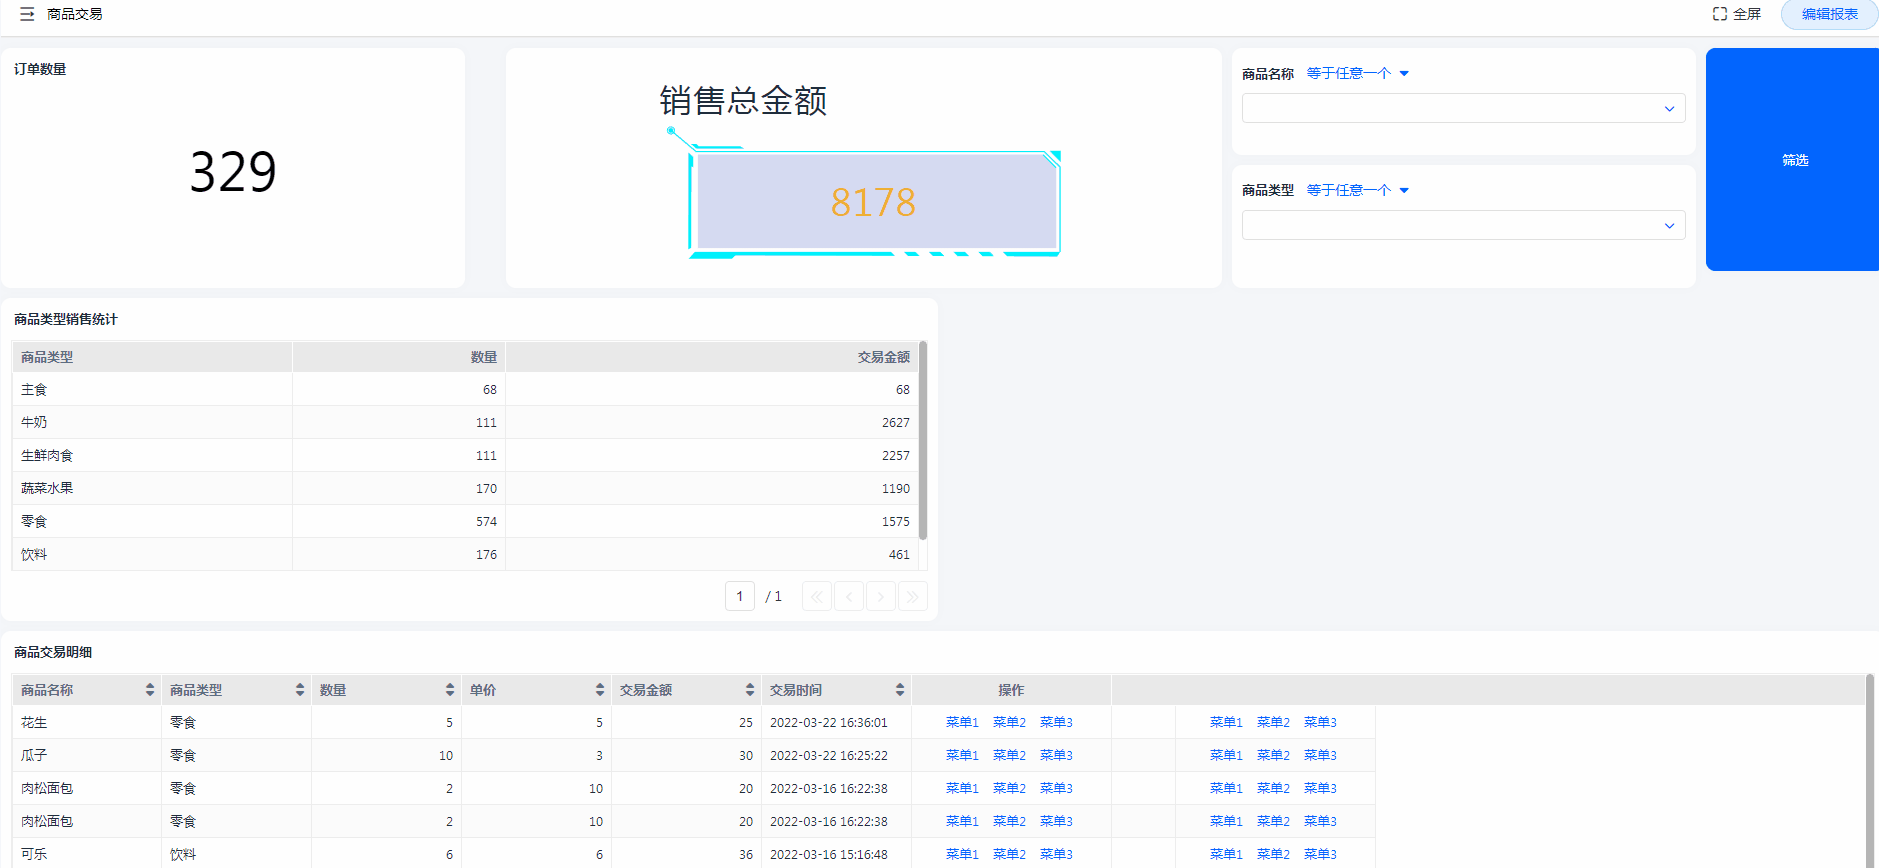Click first 菜单1 link in 花生 row
The width and height of the screenshot is (1879, 868).
point(962,722)
